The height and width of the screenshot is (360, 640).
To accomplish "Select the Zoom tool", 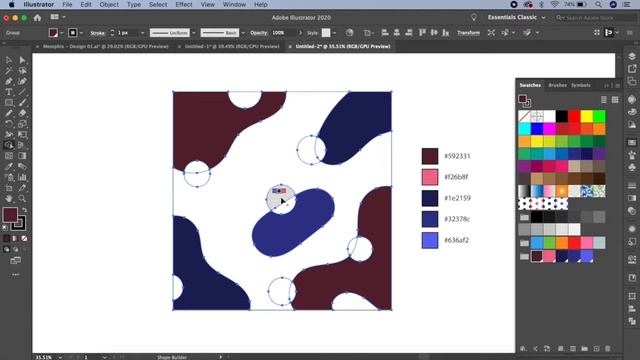I will [x=22, y=199].
